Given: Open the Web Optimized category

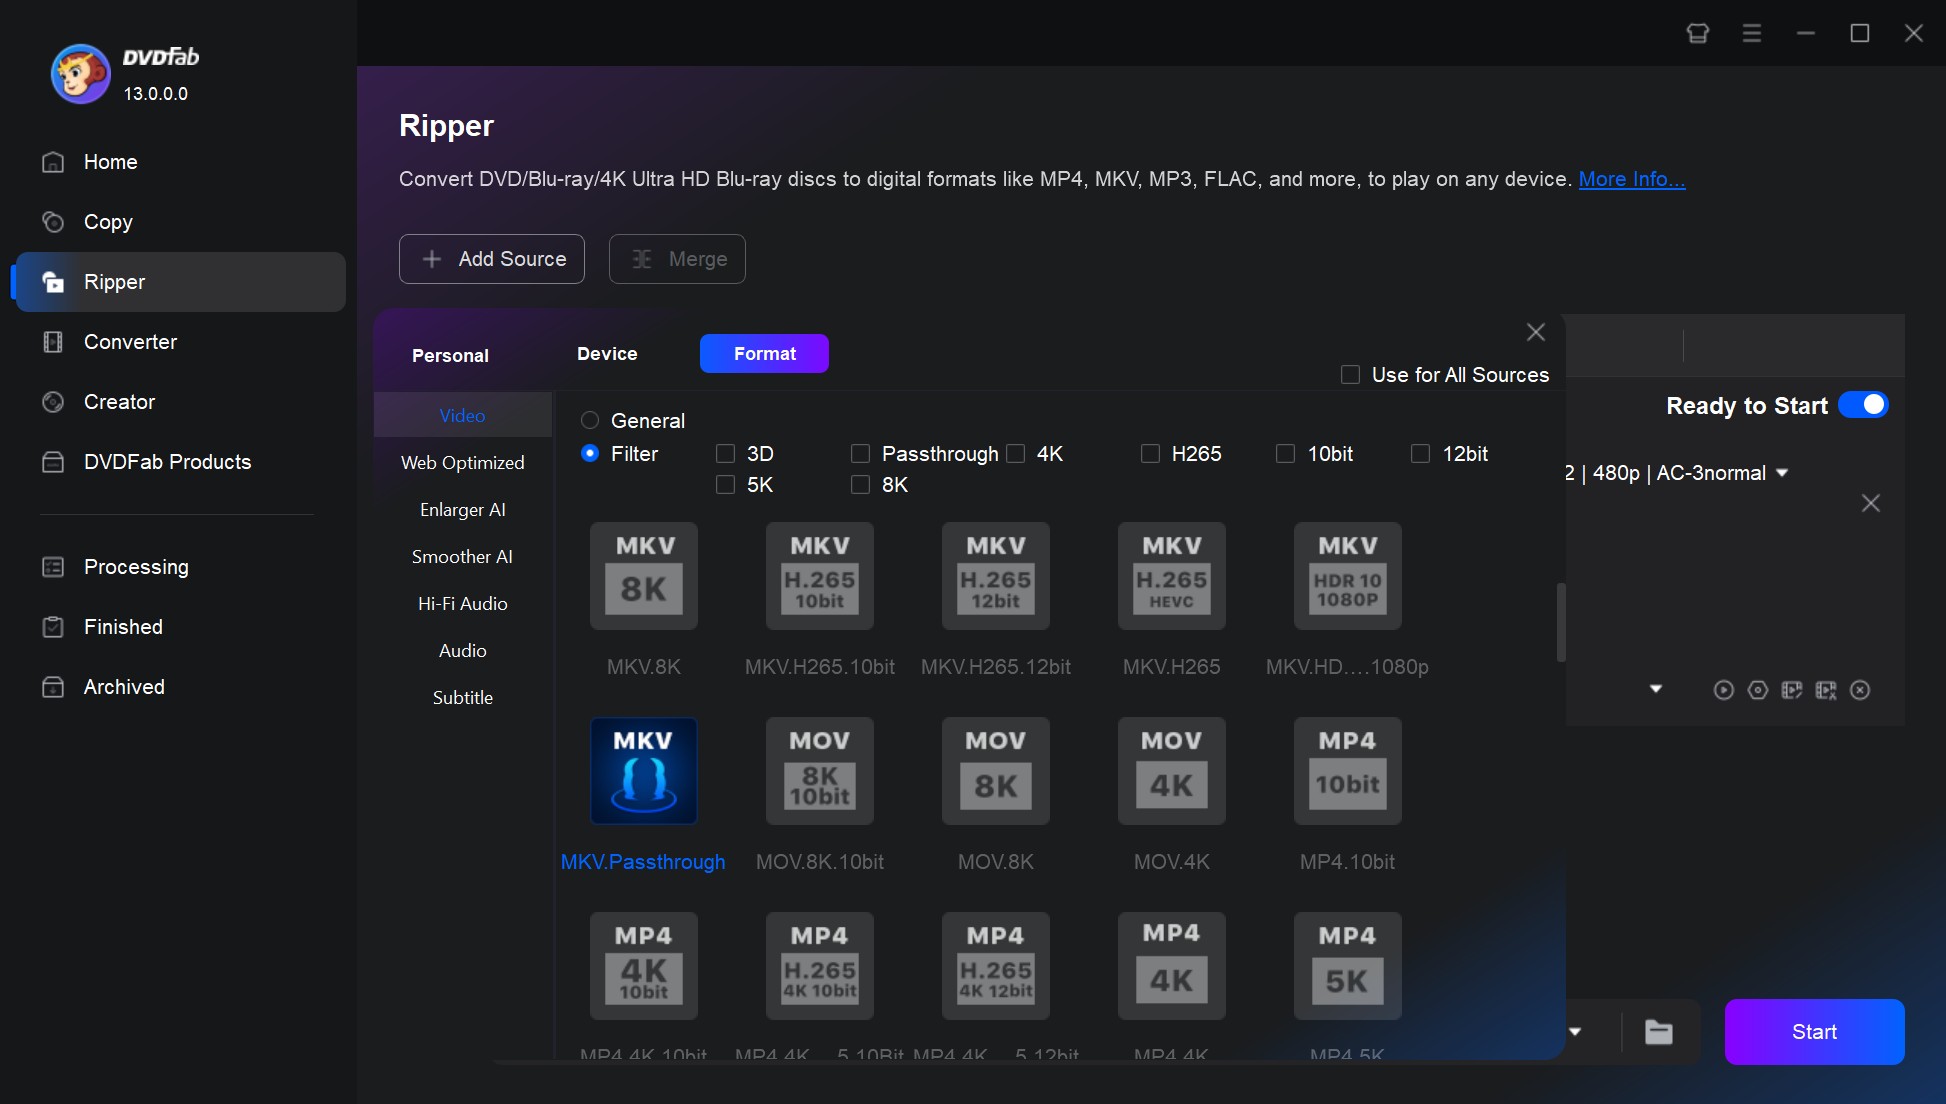Looking at the screenshot, I should click(463, 463).
